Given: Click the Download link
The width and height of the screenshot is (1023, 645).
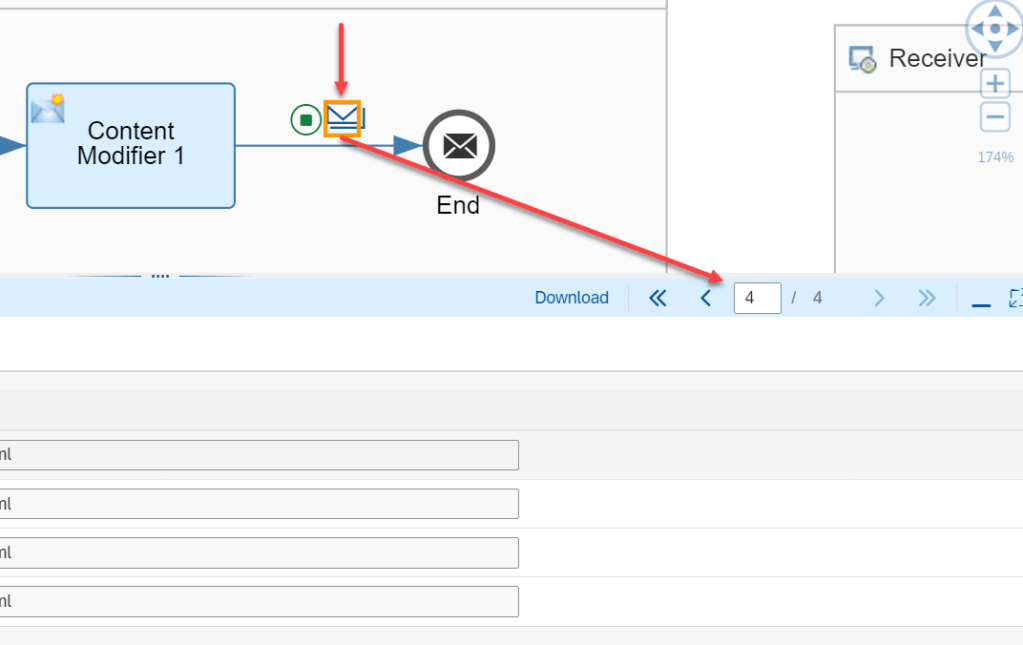Looking at the screenshot, I should tap(571, 298).
